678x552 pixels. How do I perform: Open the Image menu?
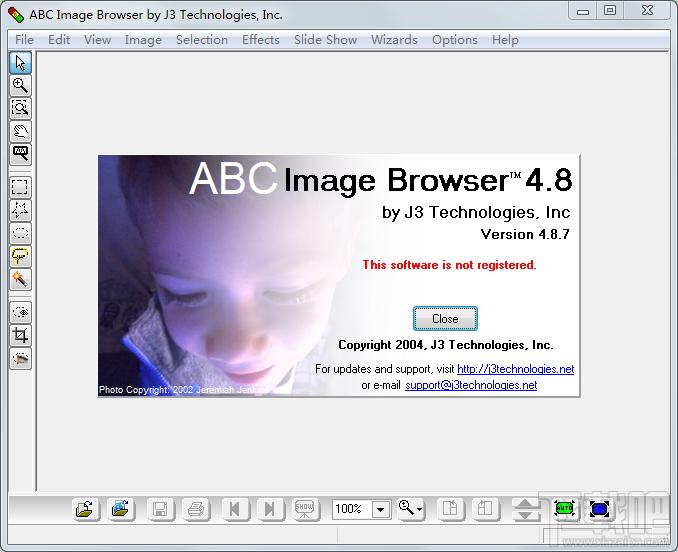(x=143, y=40)
